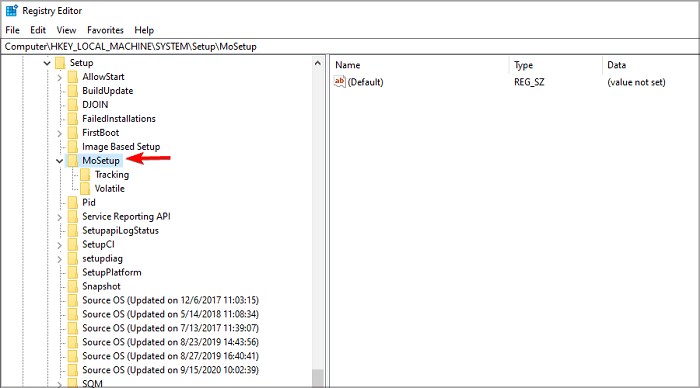
Task: Select the Image Based Setup key label
Action: click(121, 146)
